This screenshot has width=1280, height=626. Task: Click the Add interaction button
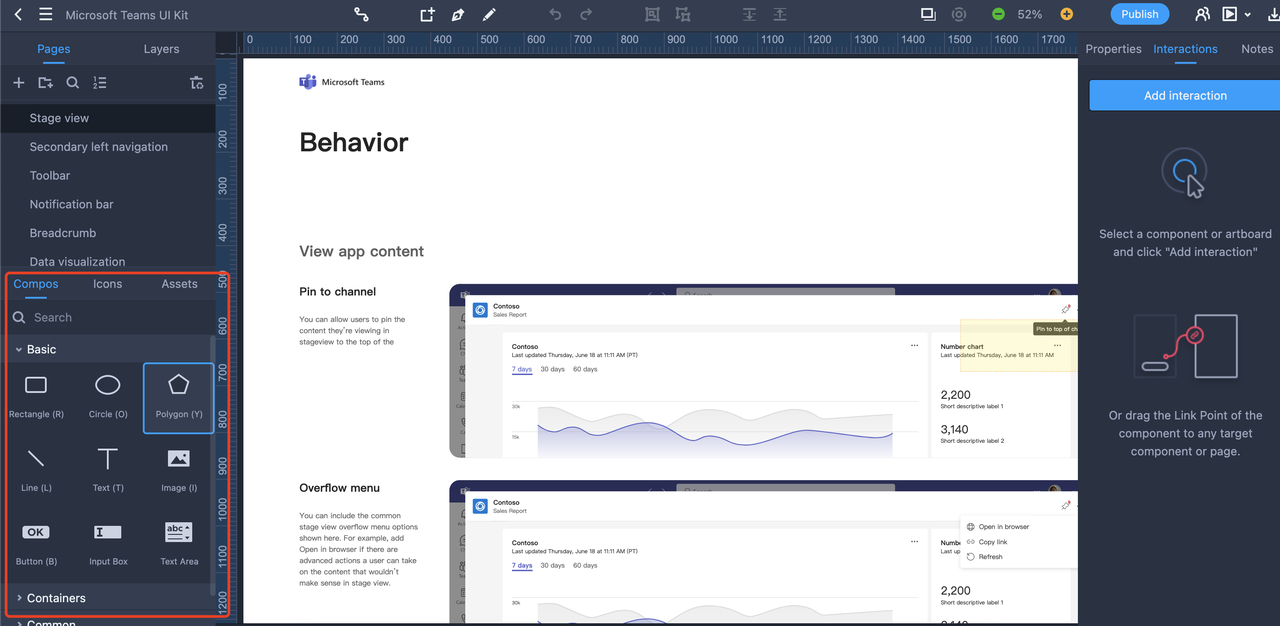(x=1185, y=96)
